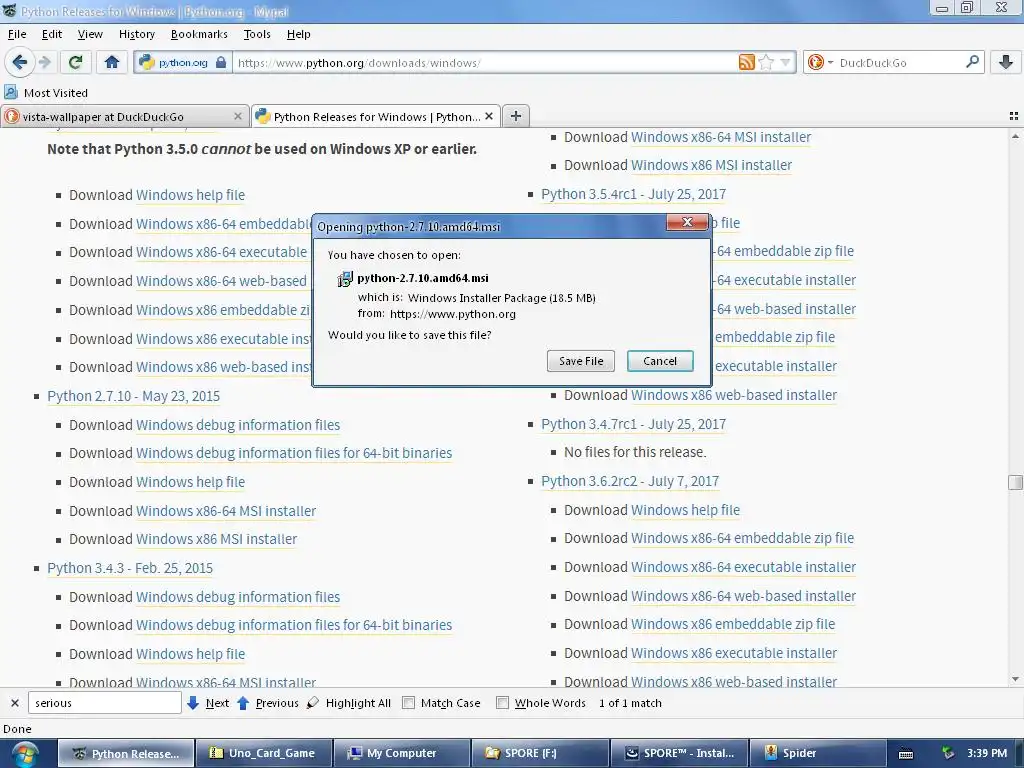
Task: Open the Windows Start button
Action: click(x=25, y=754)
